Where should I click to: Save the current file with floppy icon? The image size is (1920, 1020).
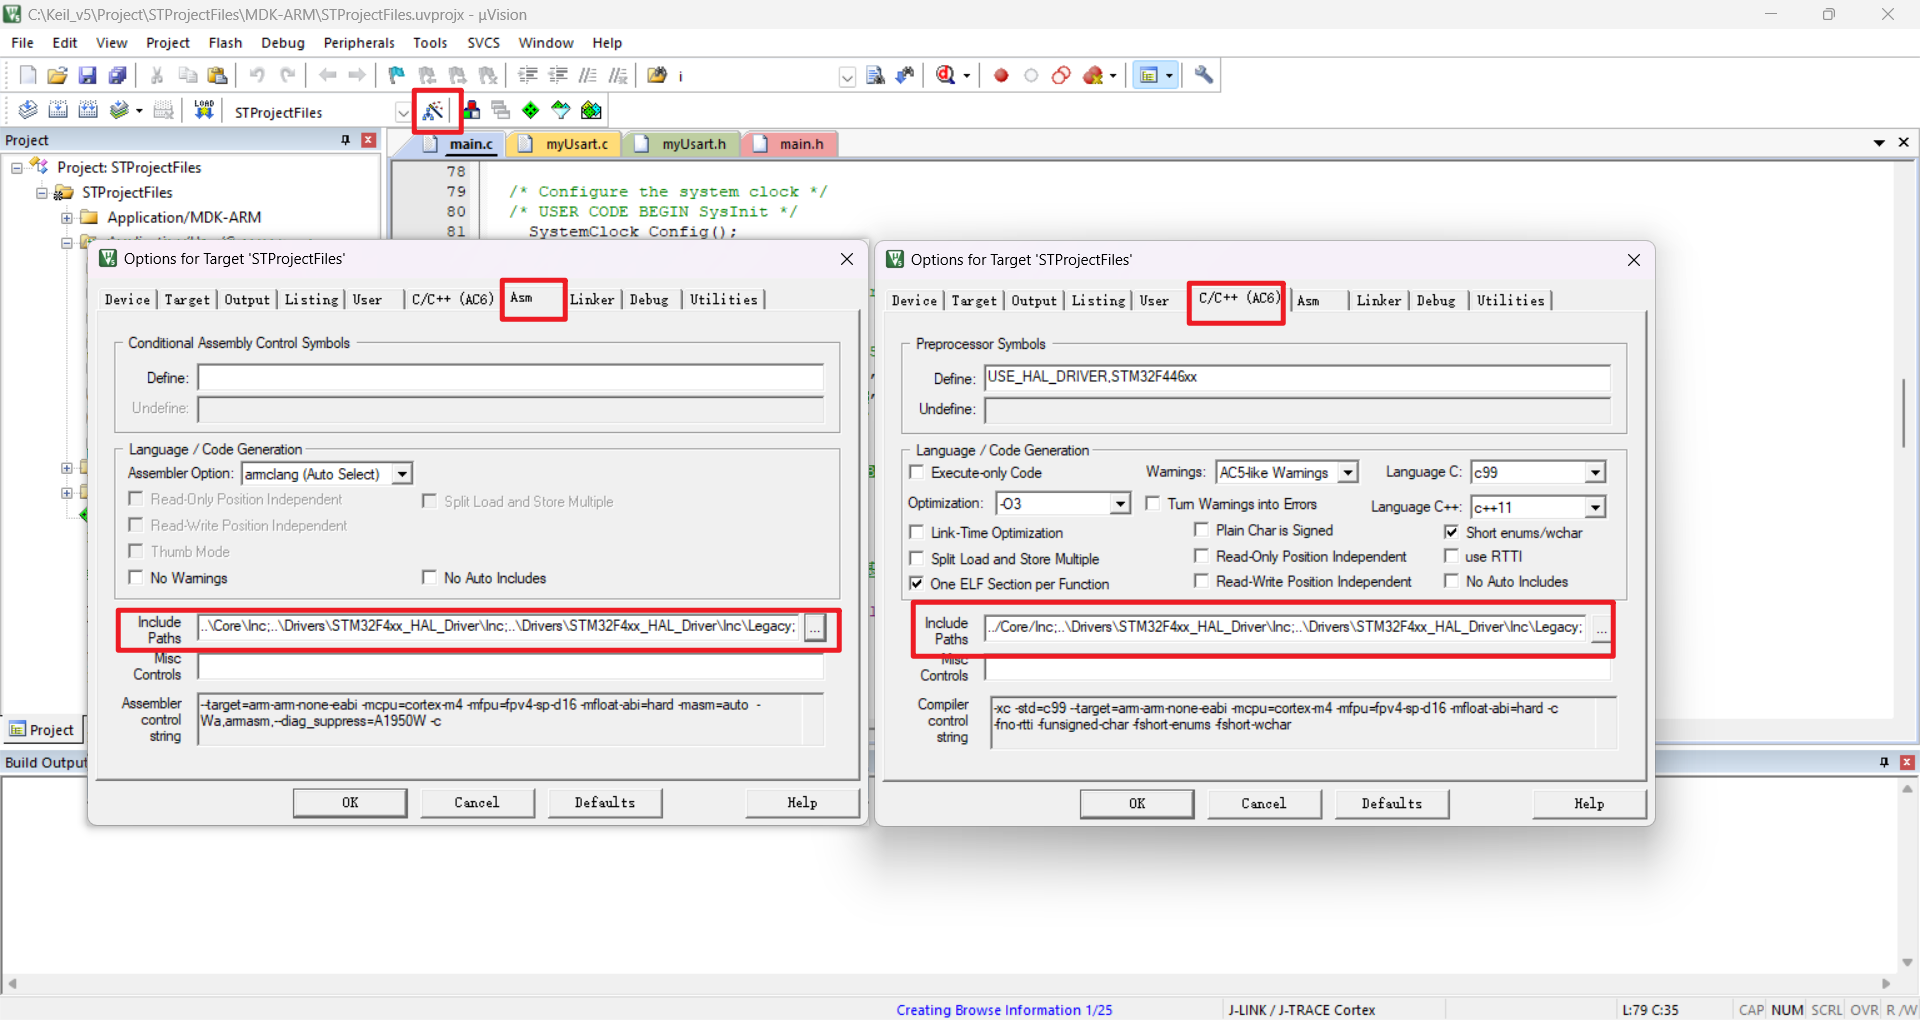87,75
